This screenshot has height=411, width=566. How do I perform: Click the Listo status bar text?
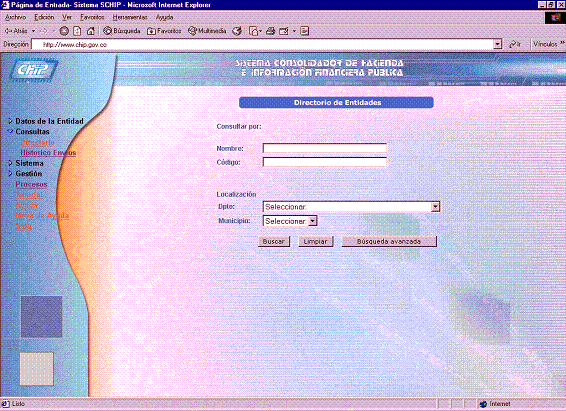18,404
